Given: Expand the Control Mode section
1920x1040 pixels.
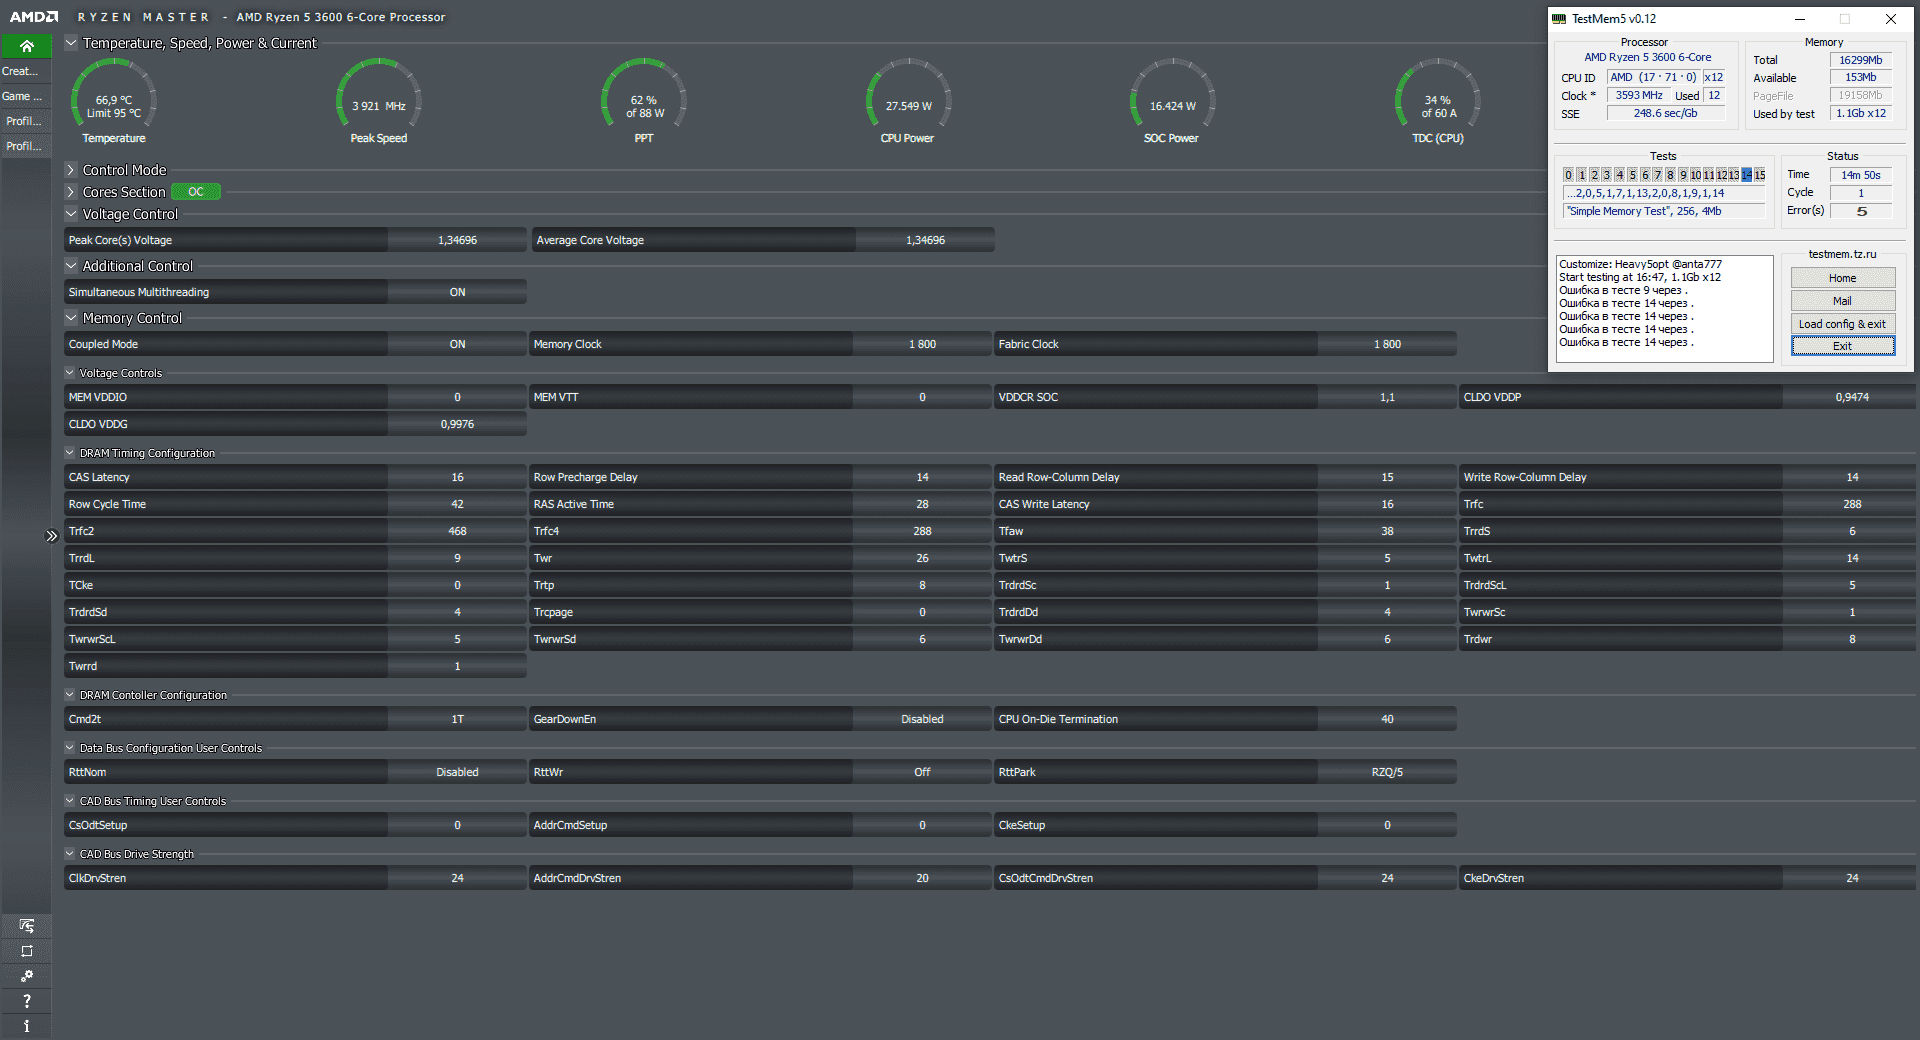Looking at the screenshot, I should point(71,170).
